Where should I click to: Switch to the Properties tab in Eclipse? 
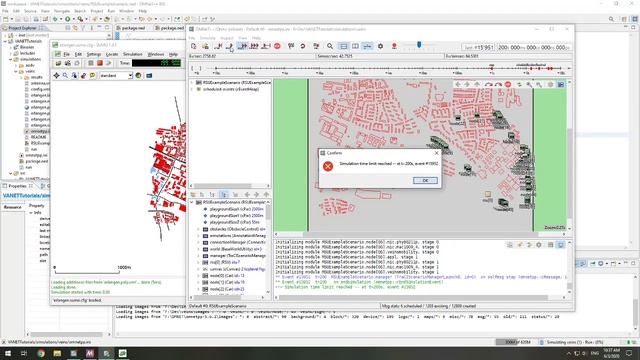pyautogui.click(x=18, y=186)
